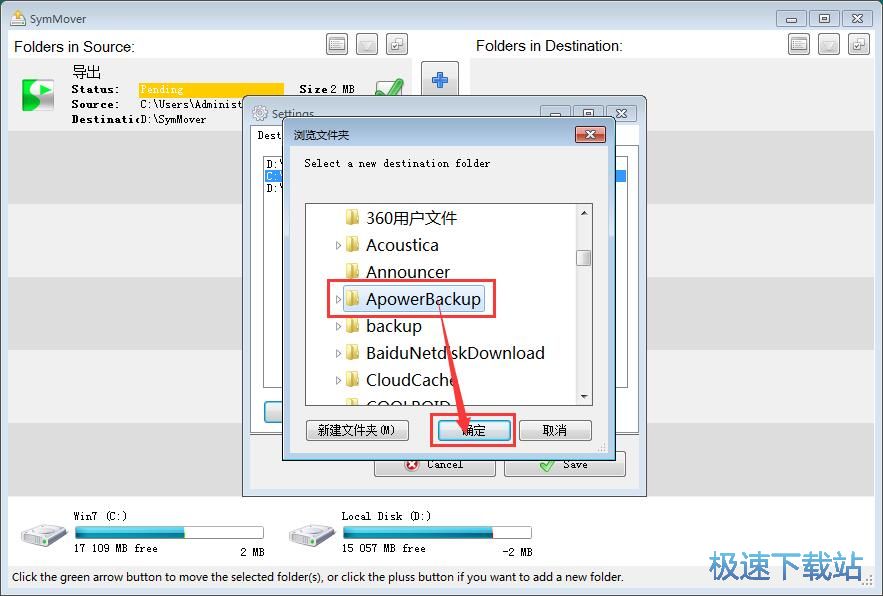This screenshot has height=596, width=883.
Task: Click the select-all checkbox icon under Folders in Destination
Action: [859, 45]
